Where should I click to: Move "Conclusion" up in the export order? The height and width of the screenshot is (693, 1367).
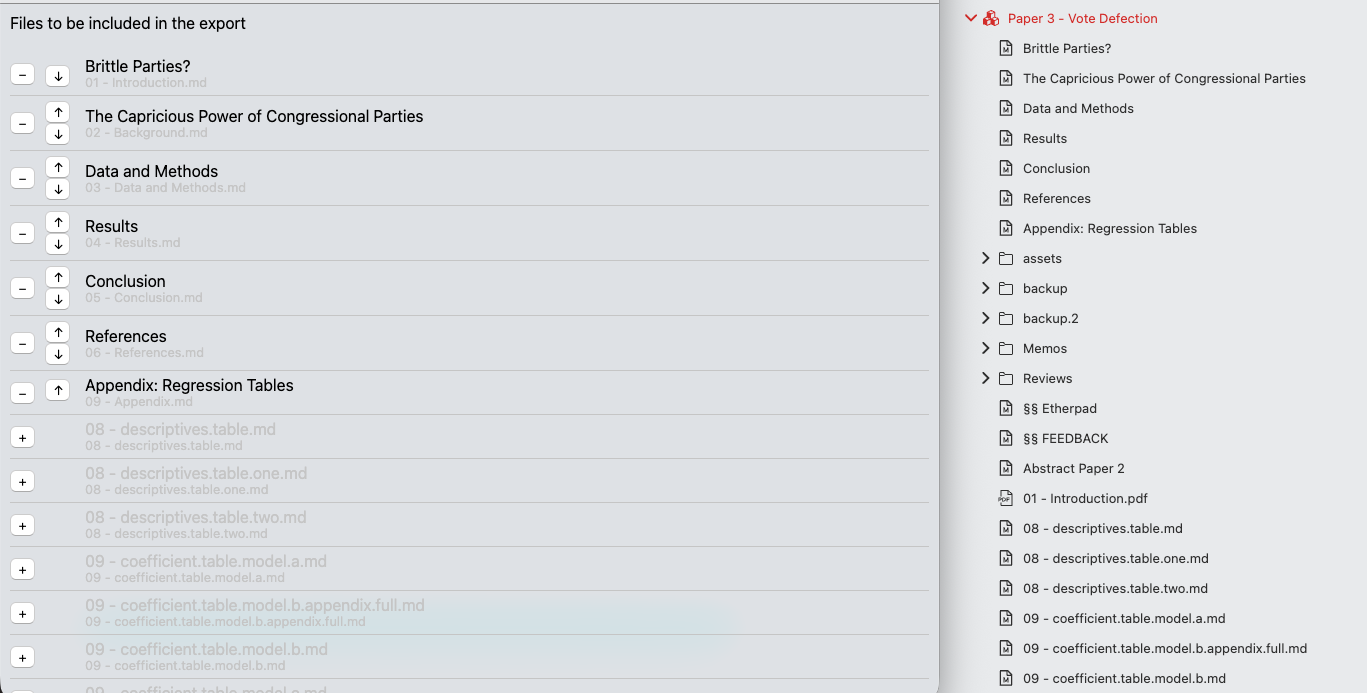tap(57, 278)
